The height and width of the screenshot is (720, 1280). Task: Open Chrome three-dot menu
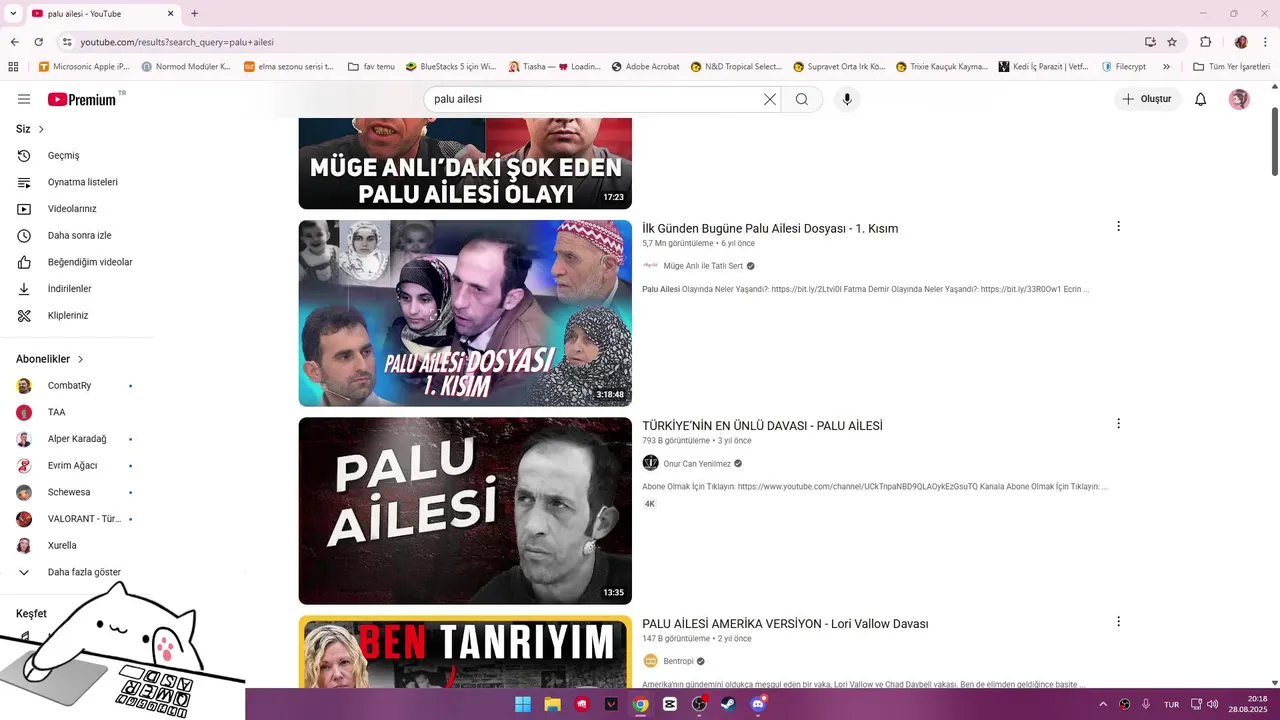click(1265, 42)
